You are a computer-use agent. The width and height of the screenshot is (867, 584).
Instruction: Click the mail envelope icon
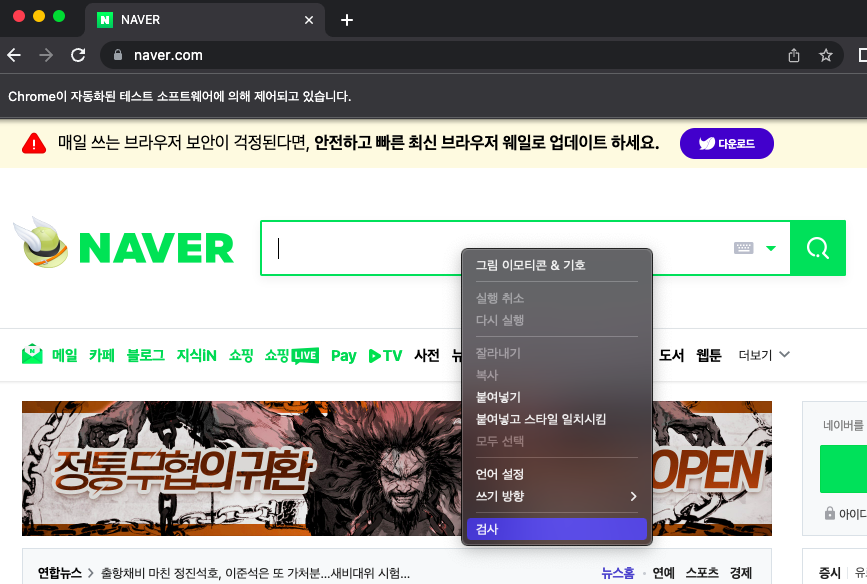[32, 354]
